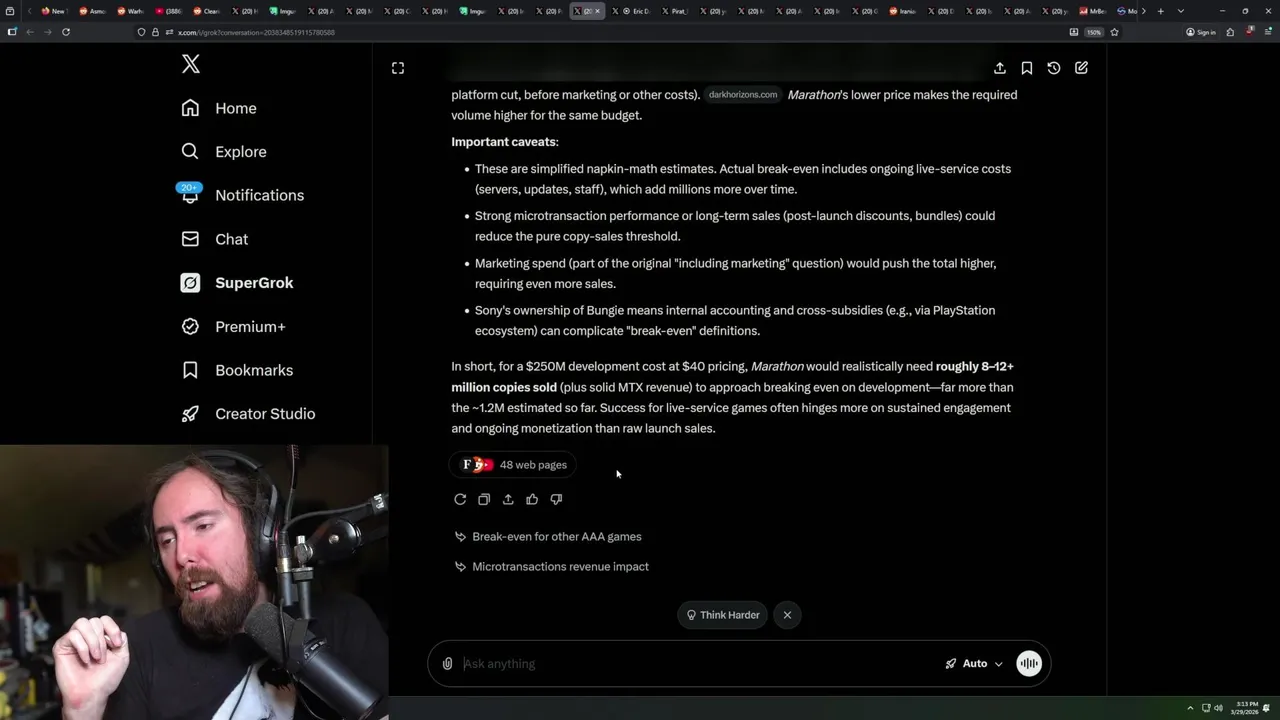Image resolution: width=1280 pixels, height=720 pixels.
Task: Share the Grok response with share icon
Action: [x=508, y=499]
